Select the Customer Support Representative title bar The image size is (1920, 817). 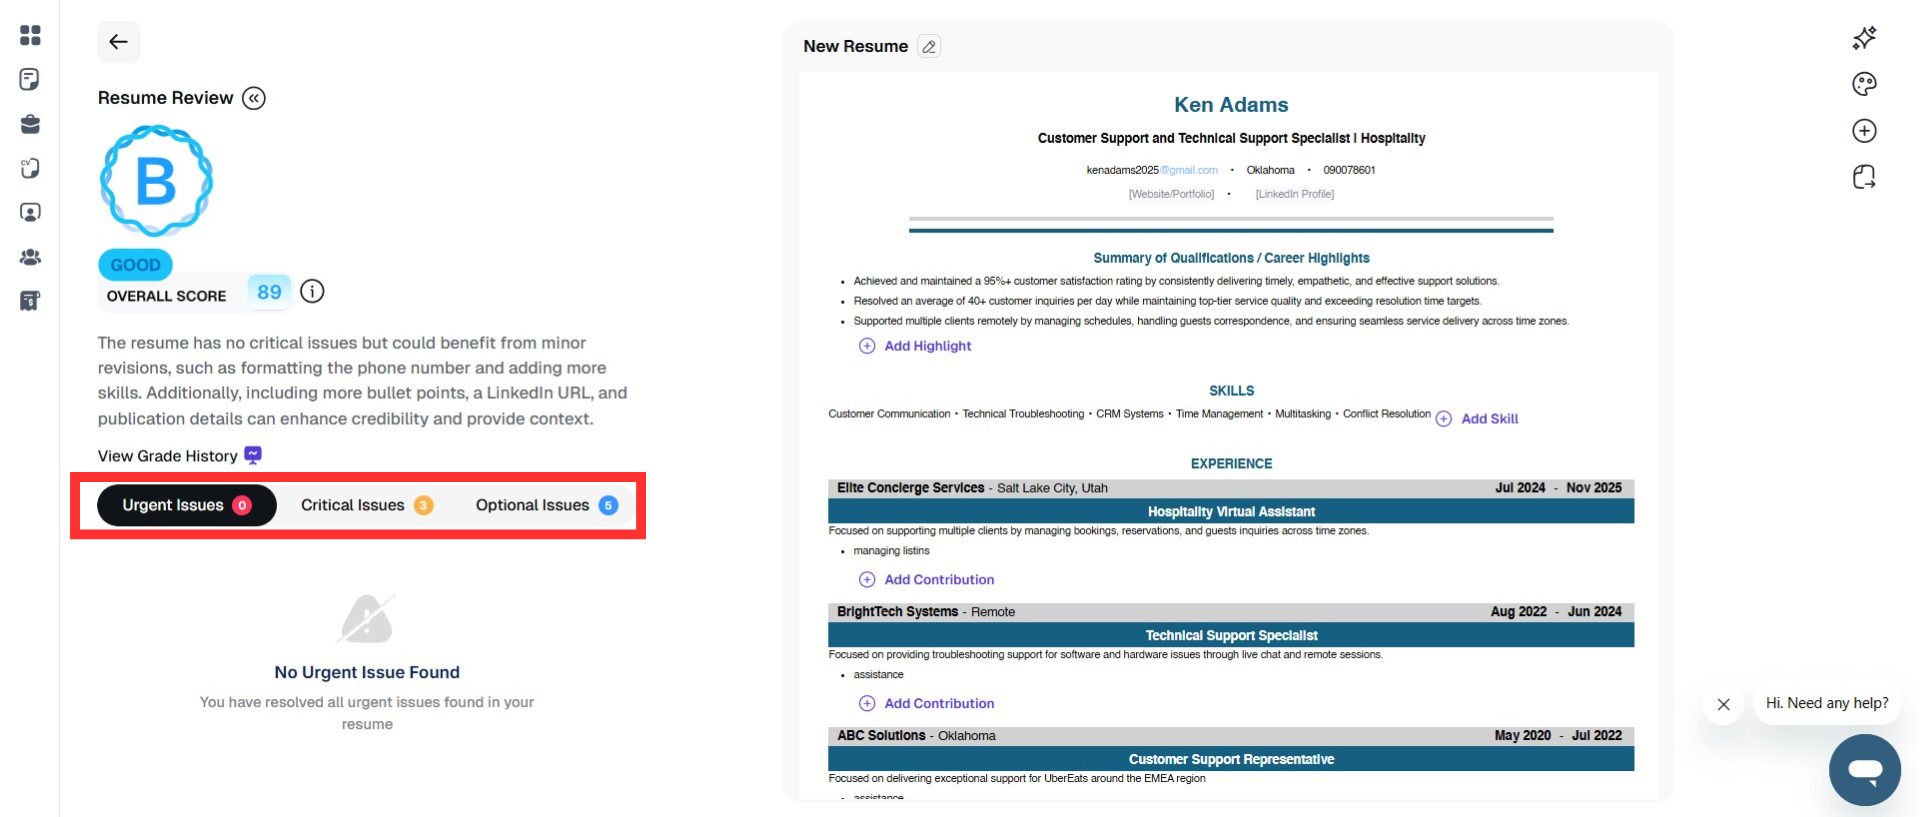tap(1231, 760)
